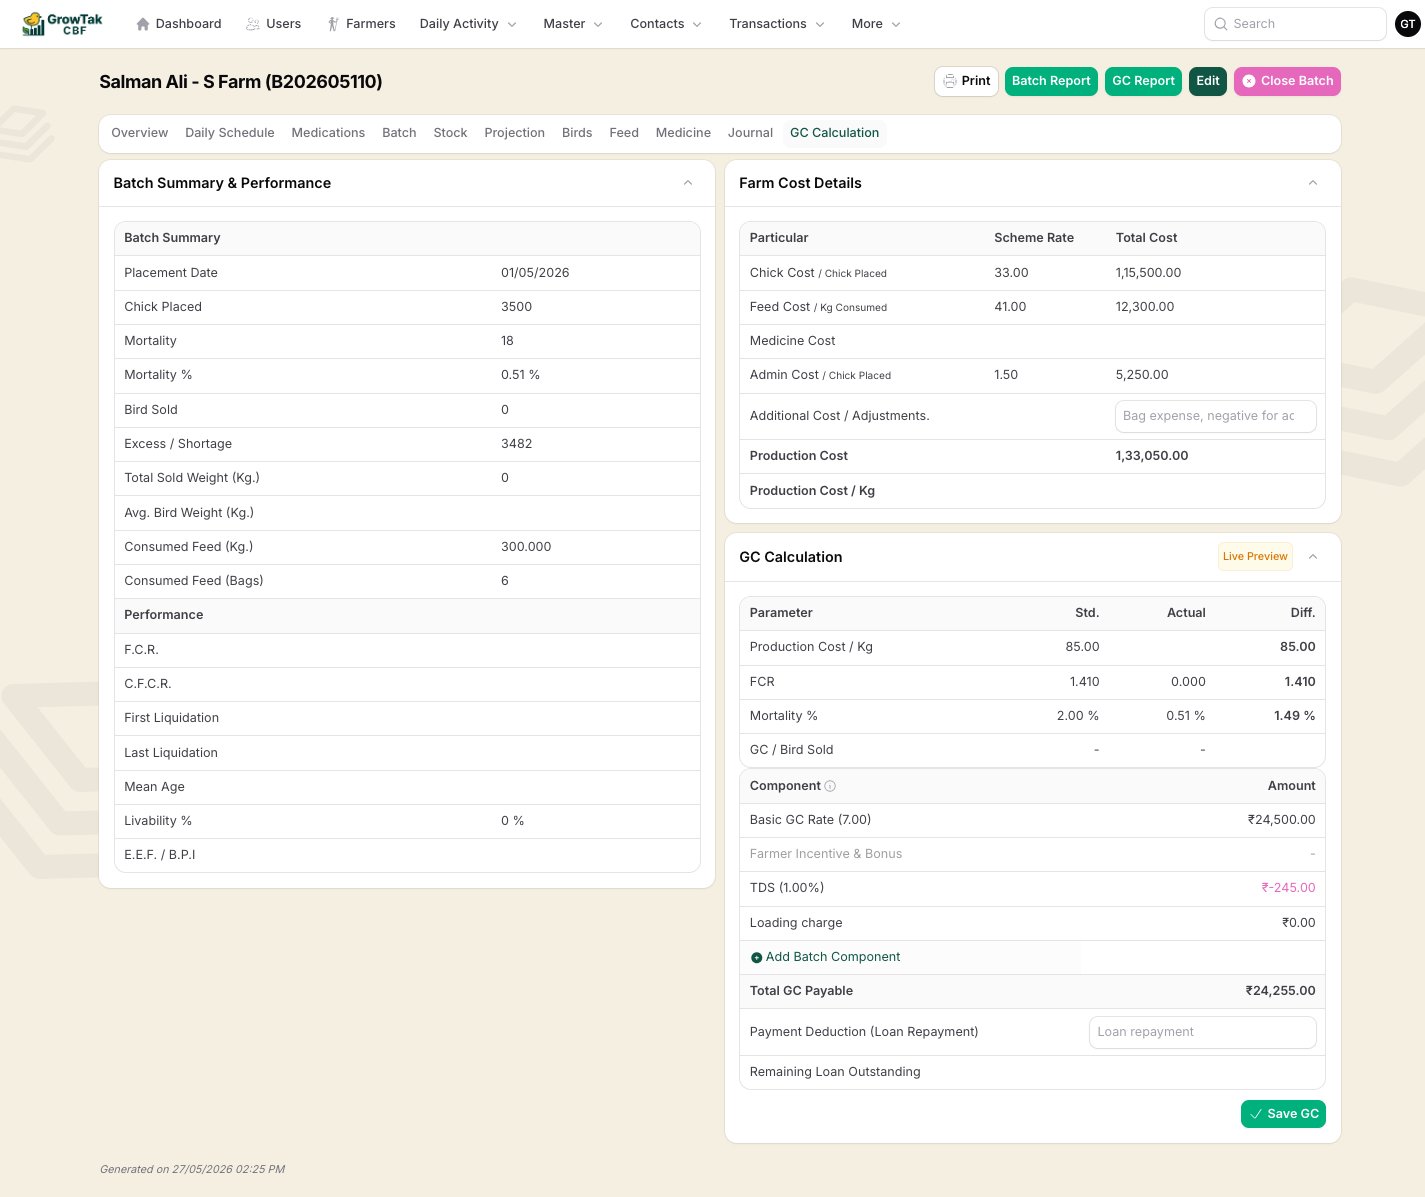This screenshot has width=1425, height=1197.
Task: Collapse the GC Calculation panel
Action: (x=1313, y=557)
